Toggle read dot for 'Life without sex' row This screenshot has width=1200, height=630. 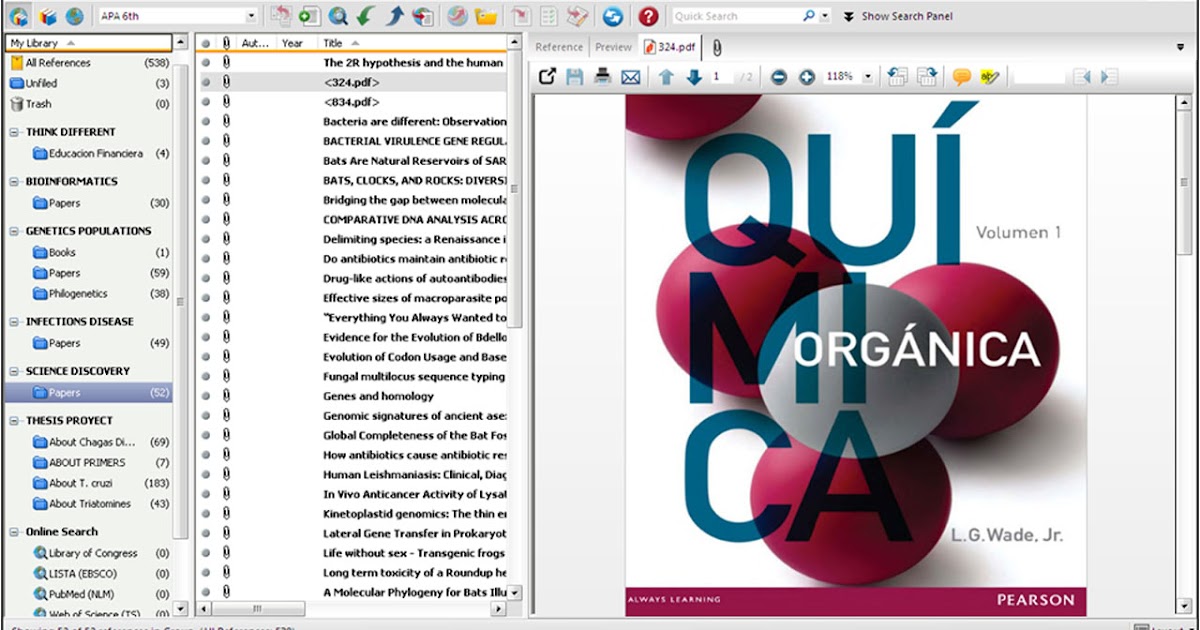[206, 553]
